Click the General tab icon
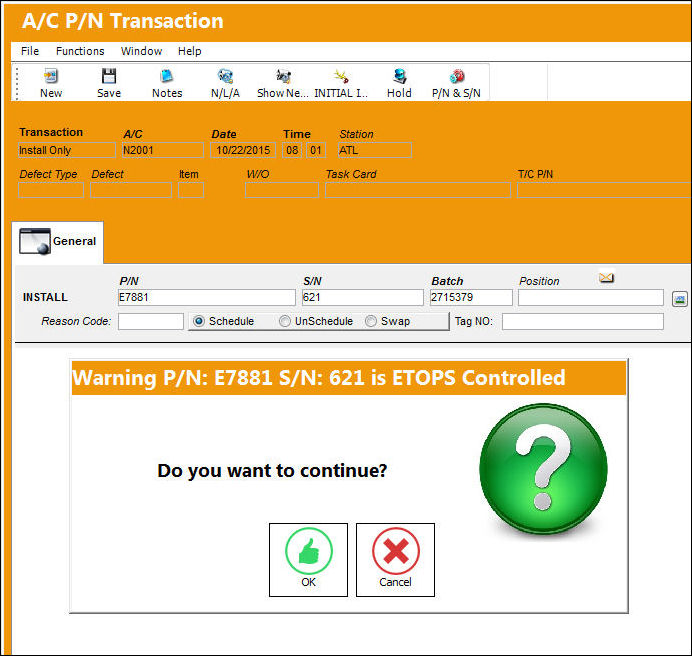This screenshot has width=692, height=656. click(35, 241)
